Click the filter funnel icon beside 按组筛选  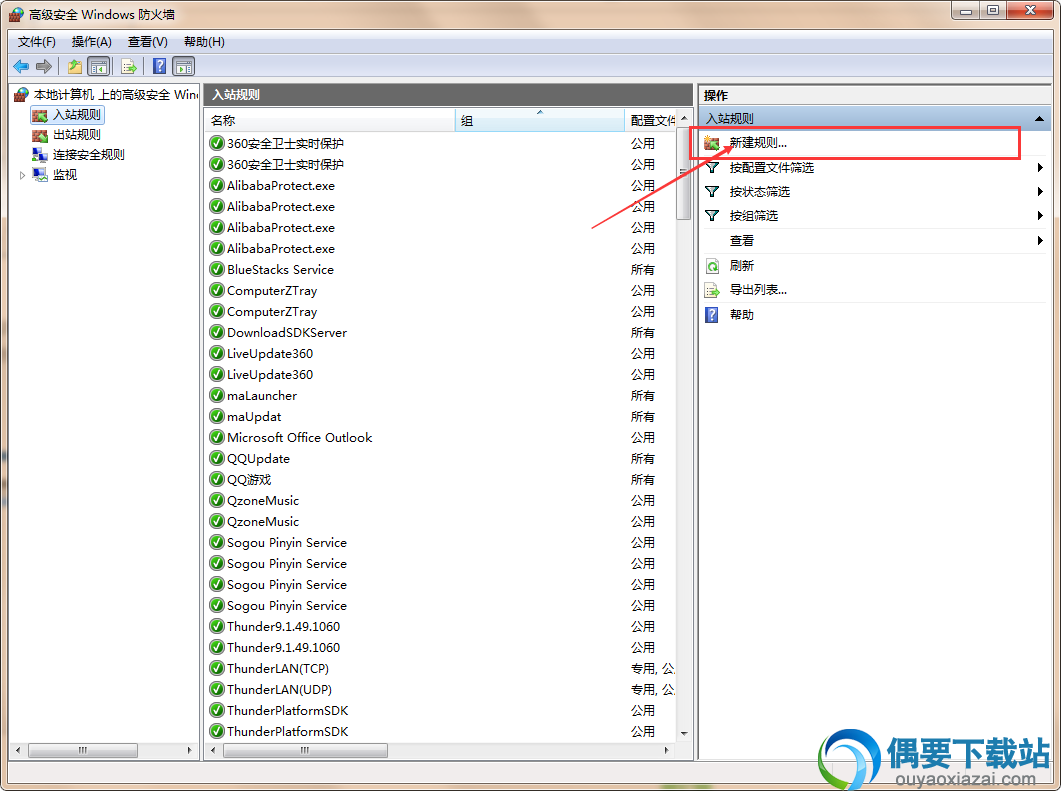point(712,216)
